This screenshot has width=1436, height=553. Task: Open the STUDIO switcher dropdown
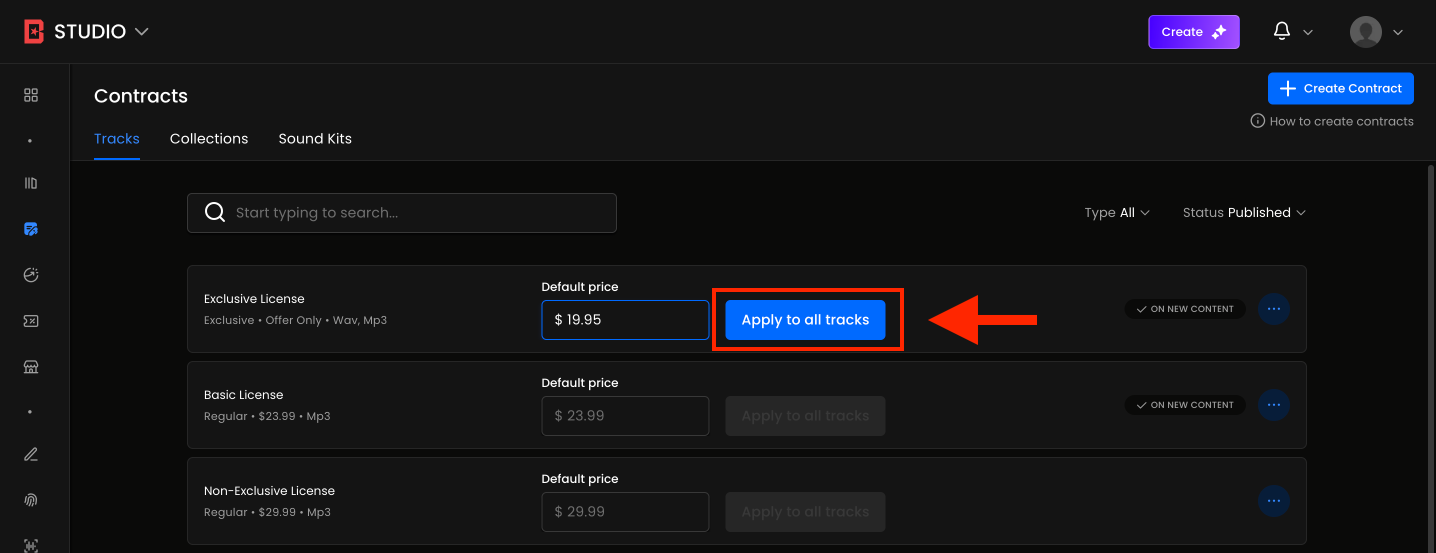[87, 32]
